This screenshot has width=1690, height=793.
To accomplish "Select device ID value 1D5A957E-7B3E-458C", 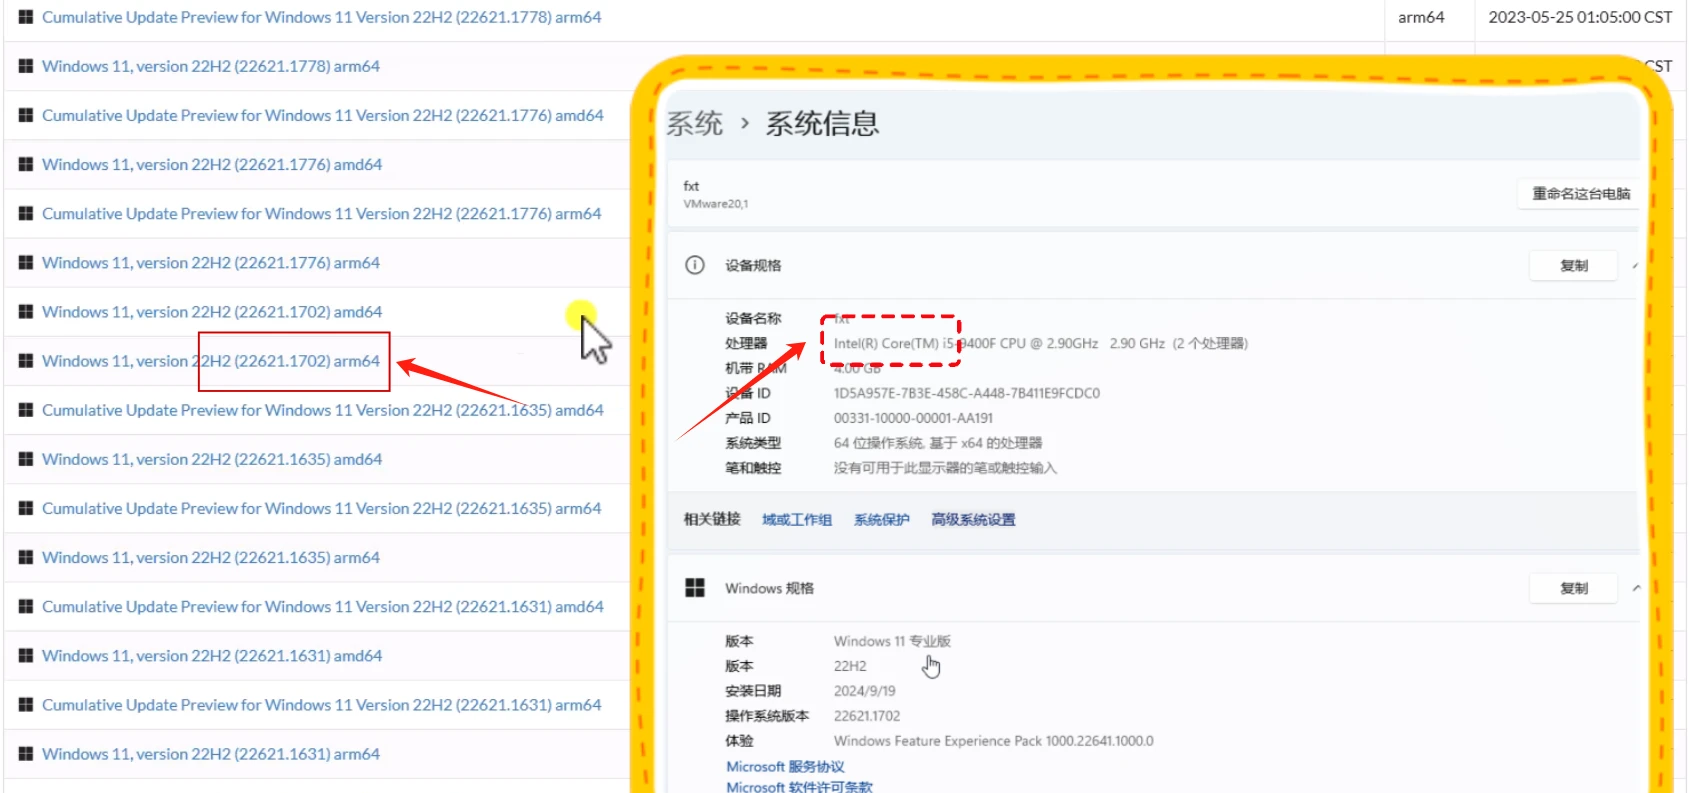I will (x=967, y=393).
